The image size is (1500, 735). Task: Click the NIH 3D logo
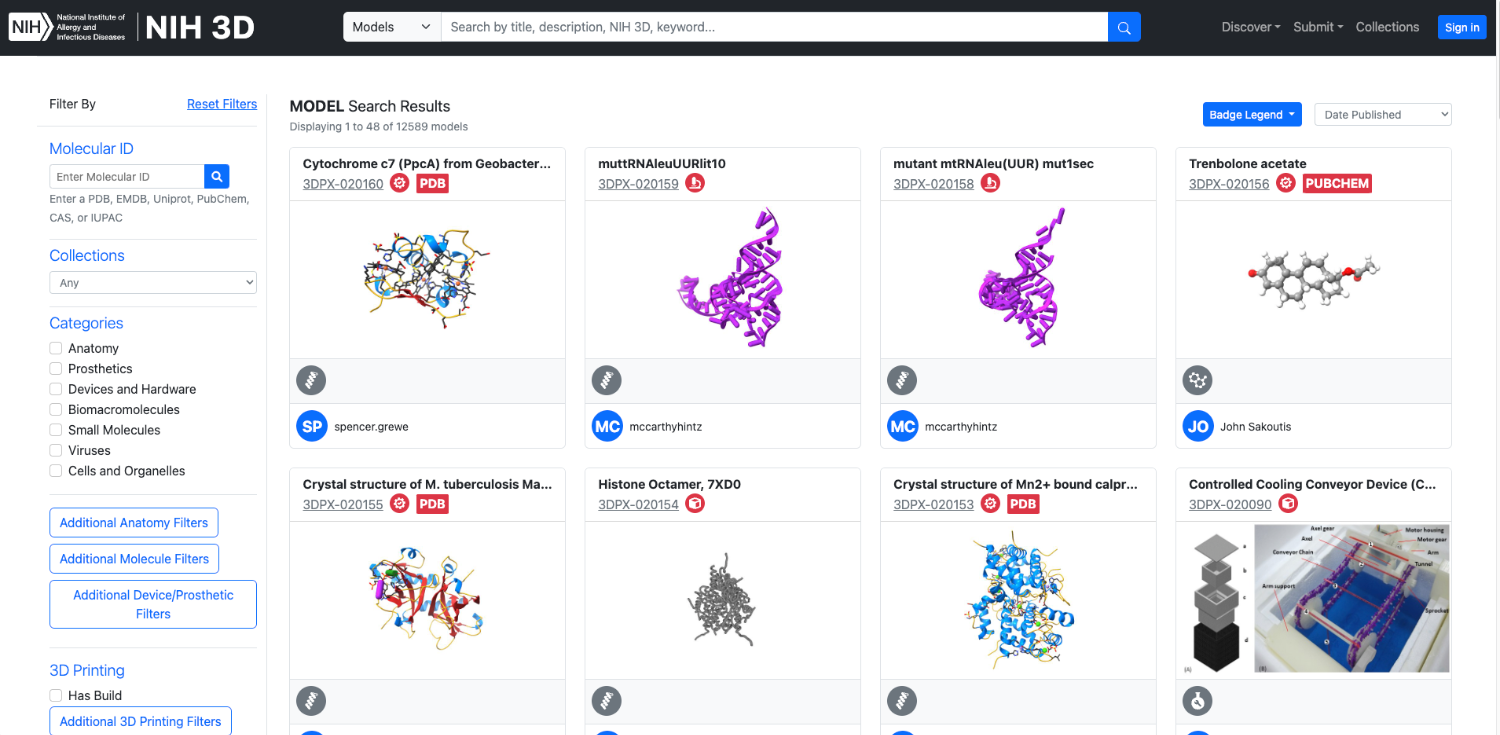point(200,27)
